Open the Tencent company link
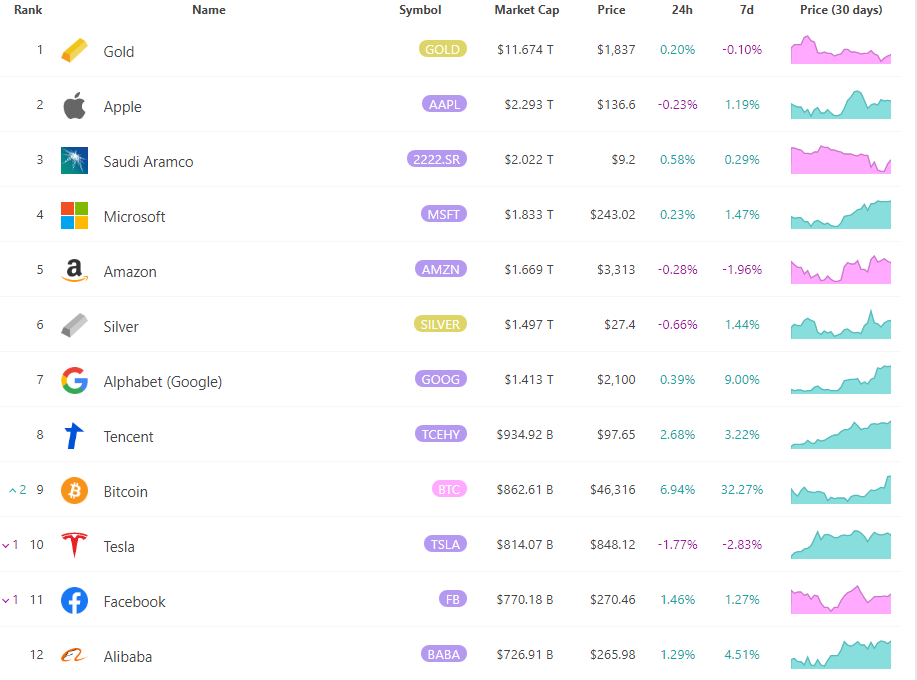917x680 pixels. [128, 436]
